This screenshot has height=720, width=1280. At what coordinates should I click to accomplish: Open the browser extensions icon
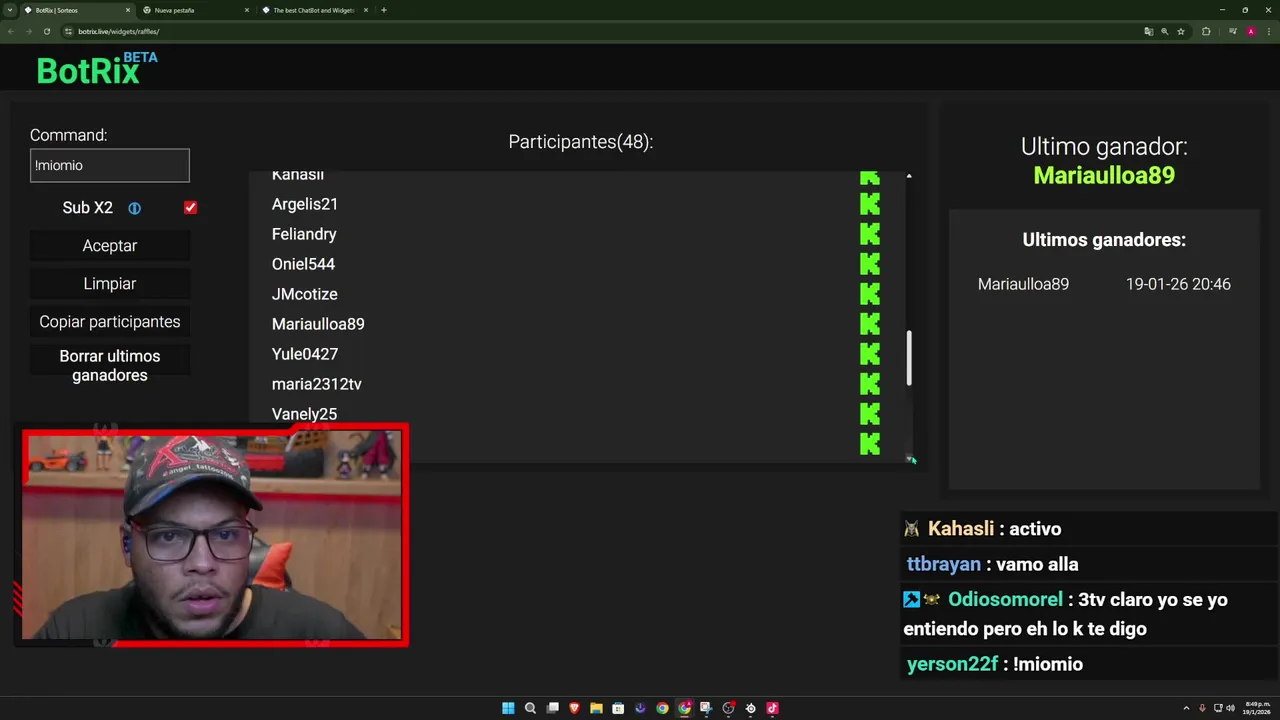[1206, 31]
